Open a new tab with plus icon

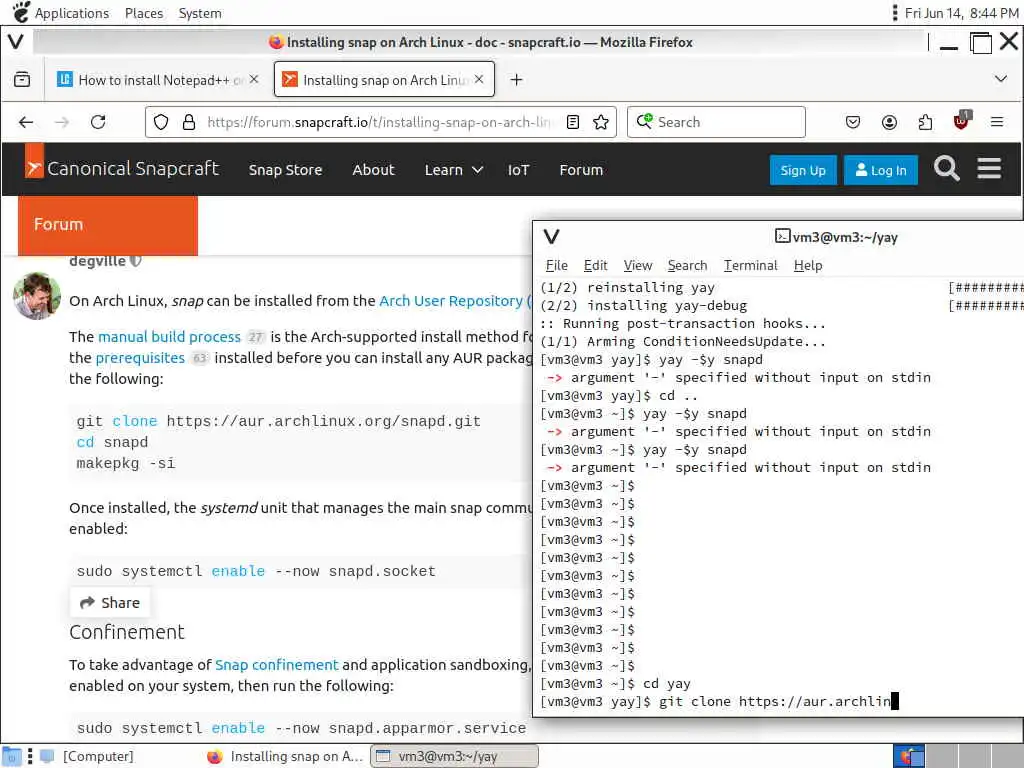pyautogui.click(x=517, y=80)
